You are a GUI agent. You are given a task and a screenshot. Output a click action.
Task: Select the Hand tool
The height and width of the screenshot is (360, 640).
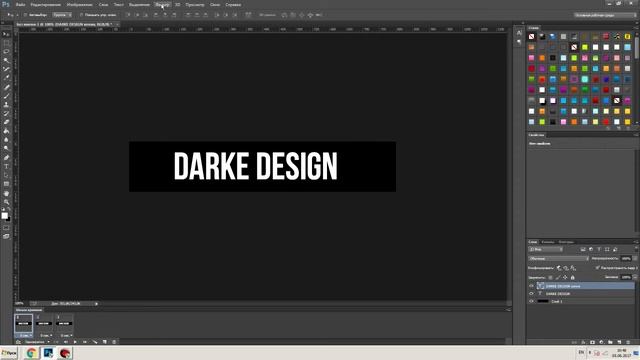[6, 193]
